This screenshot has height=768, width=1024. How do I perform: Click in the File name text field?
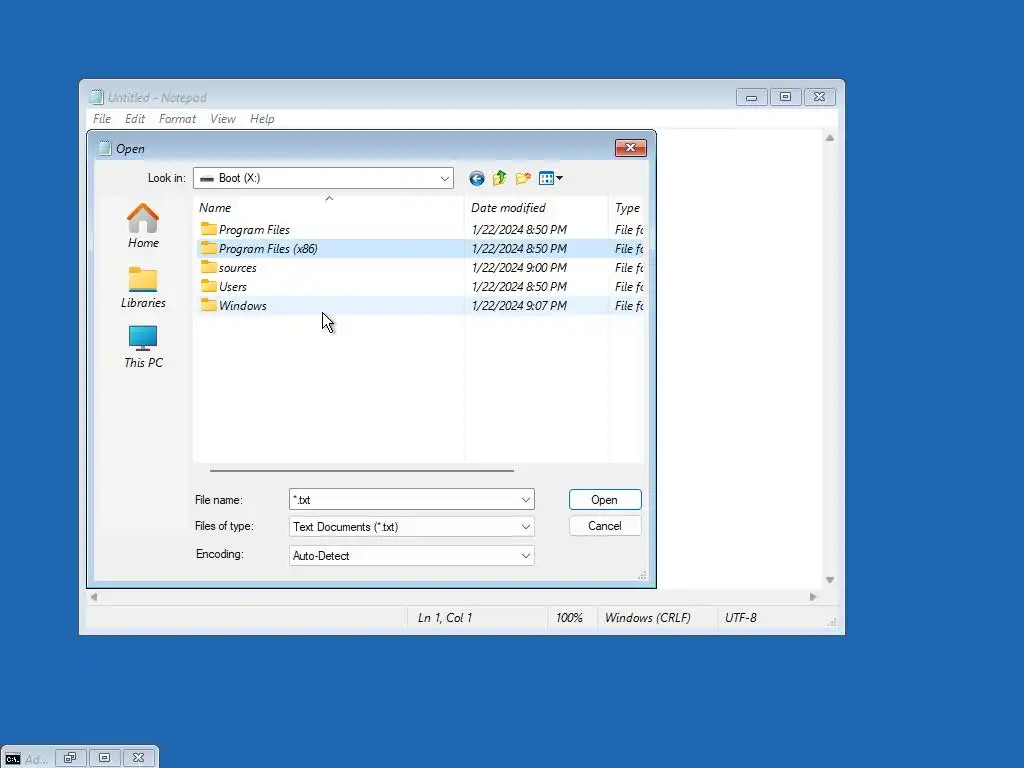point(404,500)
